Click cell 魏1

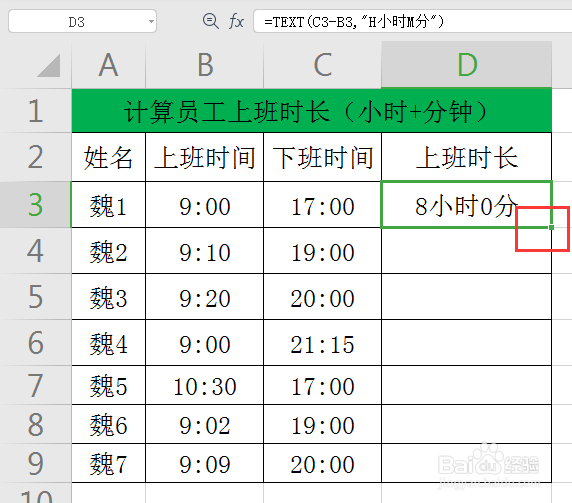tap(108, 205)
